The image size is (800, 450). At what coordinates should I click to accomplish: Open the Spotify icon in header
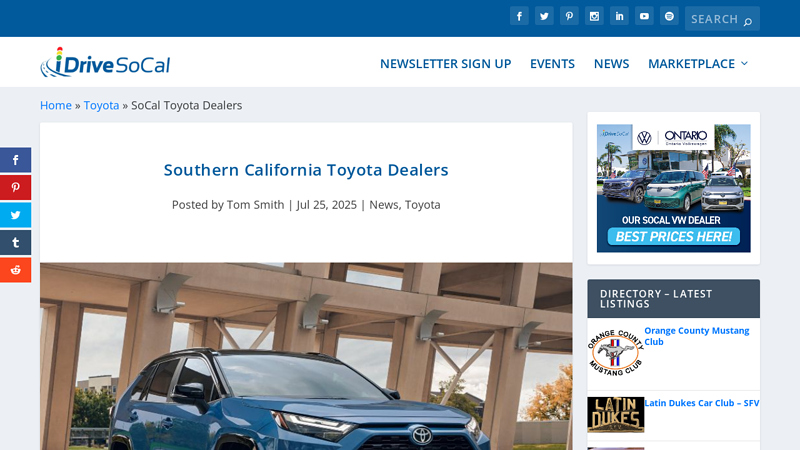[x=669, y=16]
